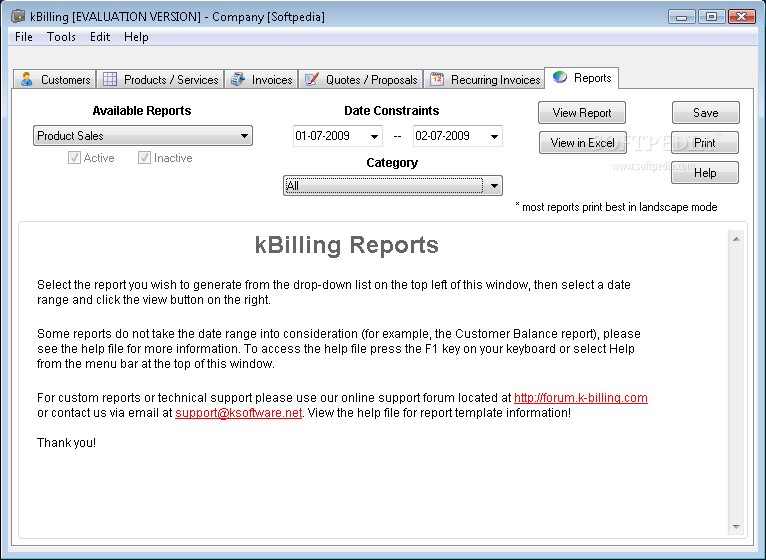Switch to the Quotes / Proposals tab
The image size is (766, 560).
click(x=361, y=79)
